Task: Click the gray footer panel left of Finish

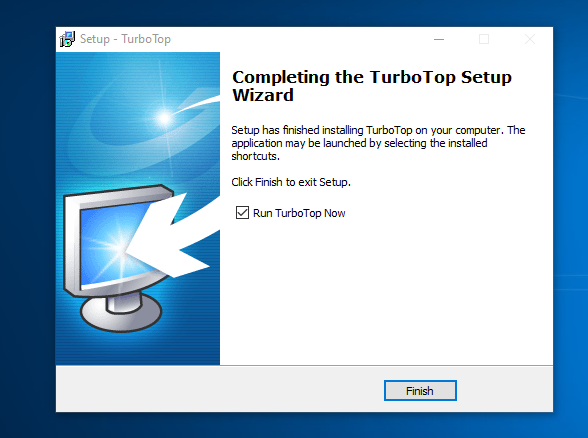Action: pyautogui.click(x=219, y=390)
